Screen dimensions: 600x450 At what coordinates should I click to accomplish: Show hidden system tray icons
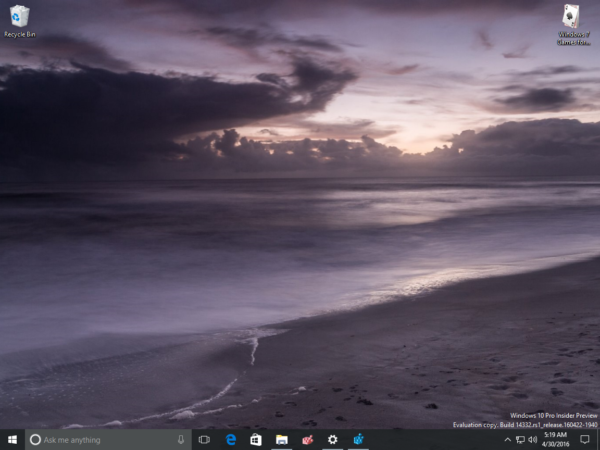coord(507,440)
